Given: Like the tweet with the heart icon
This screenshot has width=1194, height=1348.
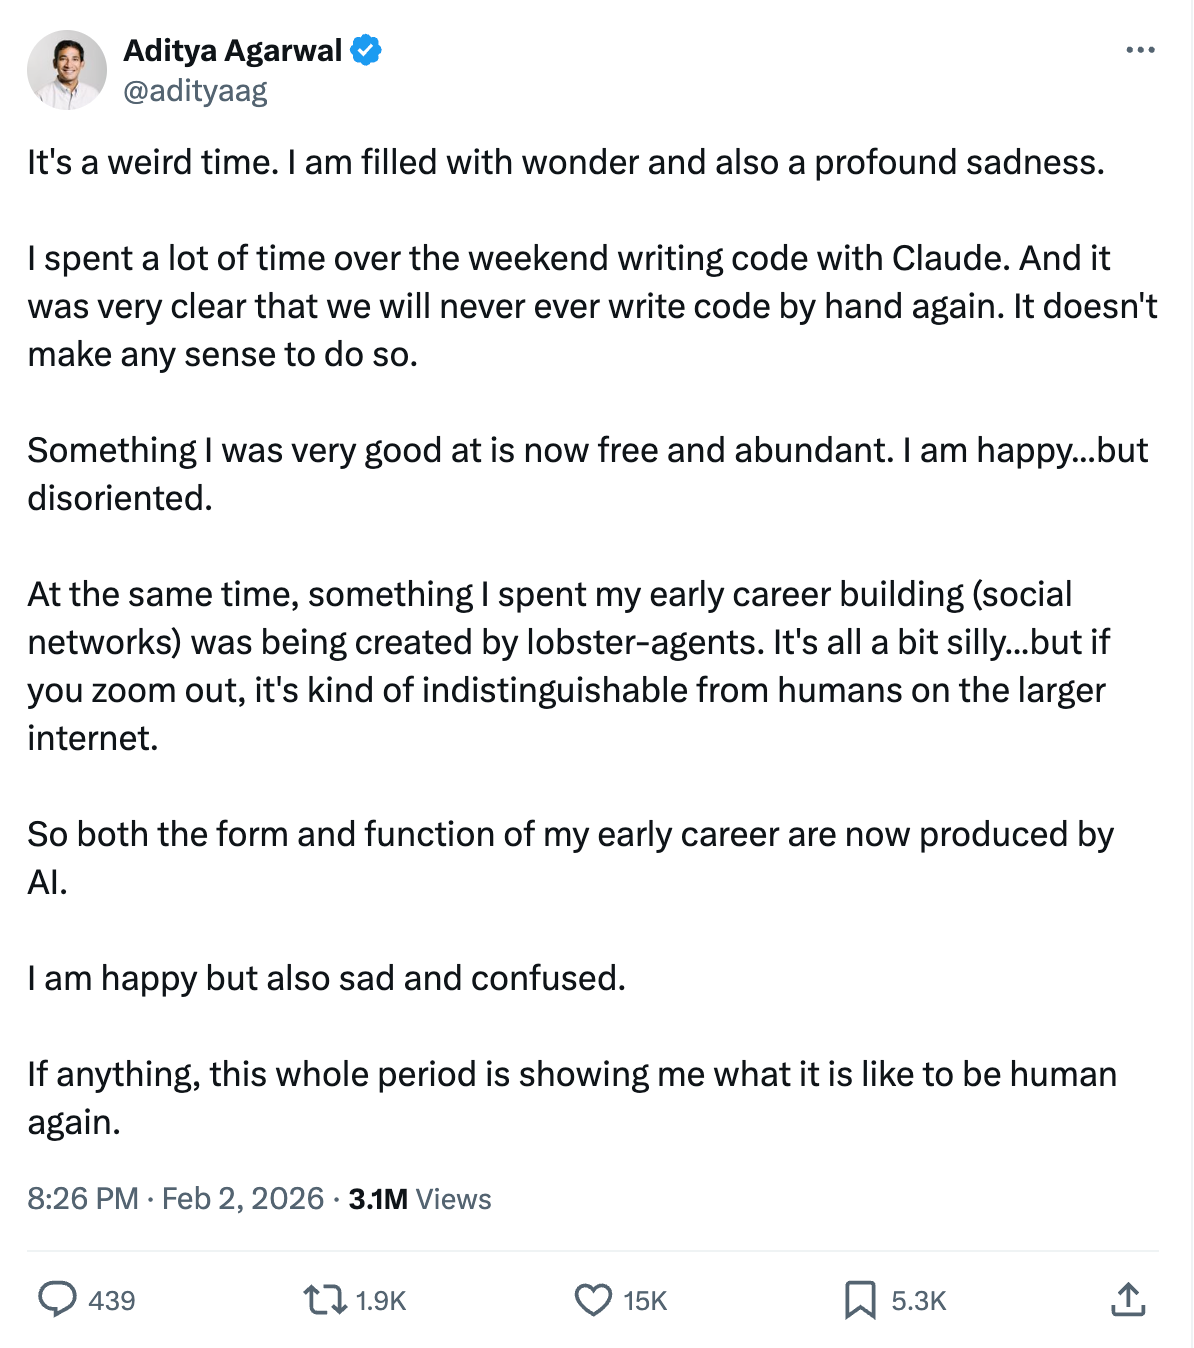Looking at the screenshot, I should [593, 1300].
